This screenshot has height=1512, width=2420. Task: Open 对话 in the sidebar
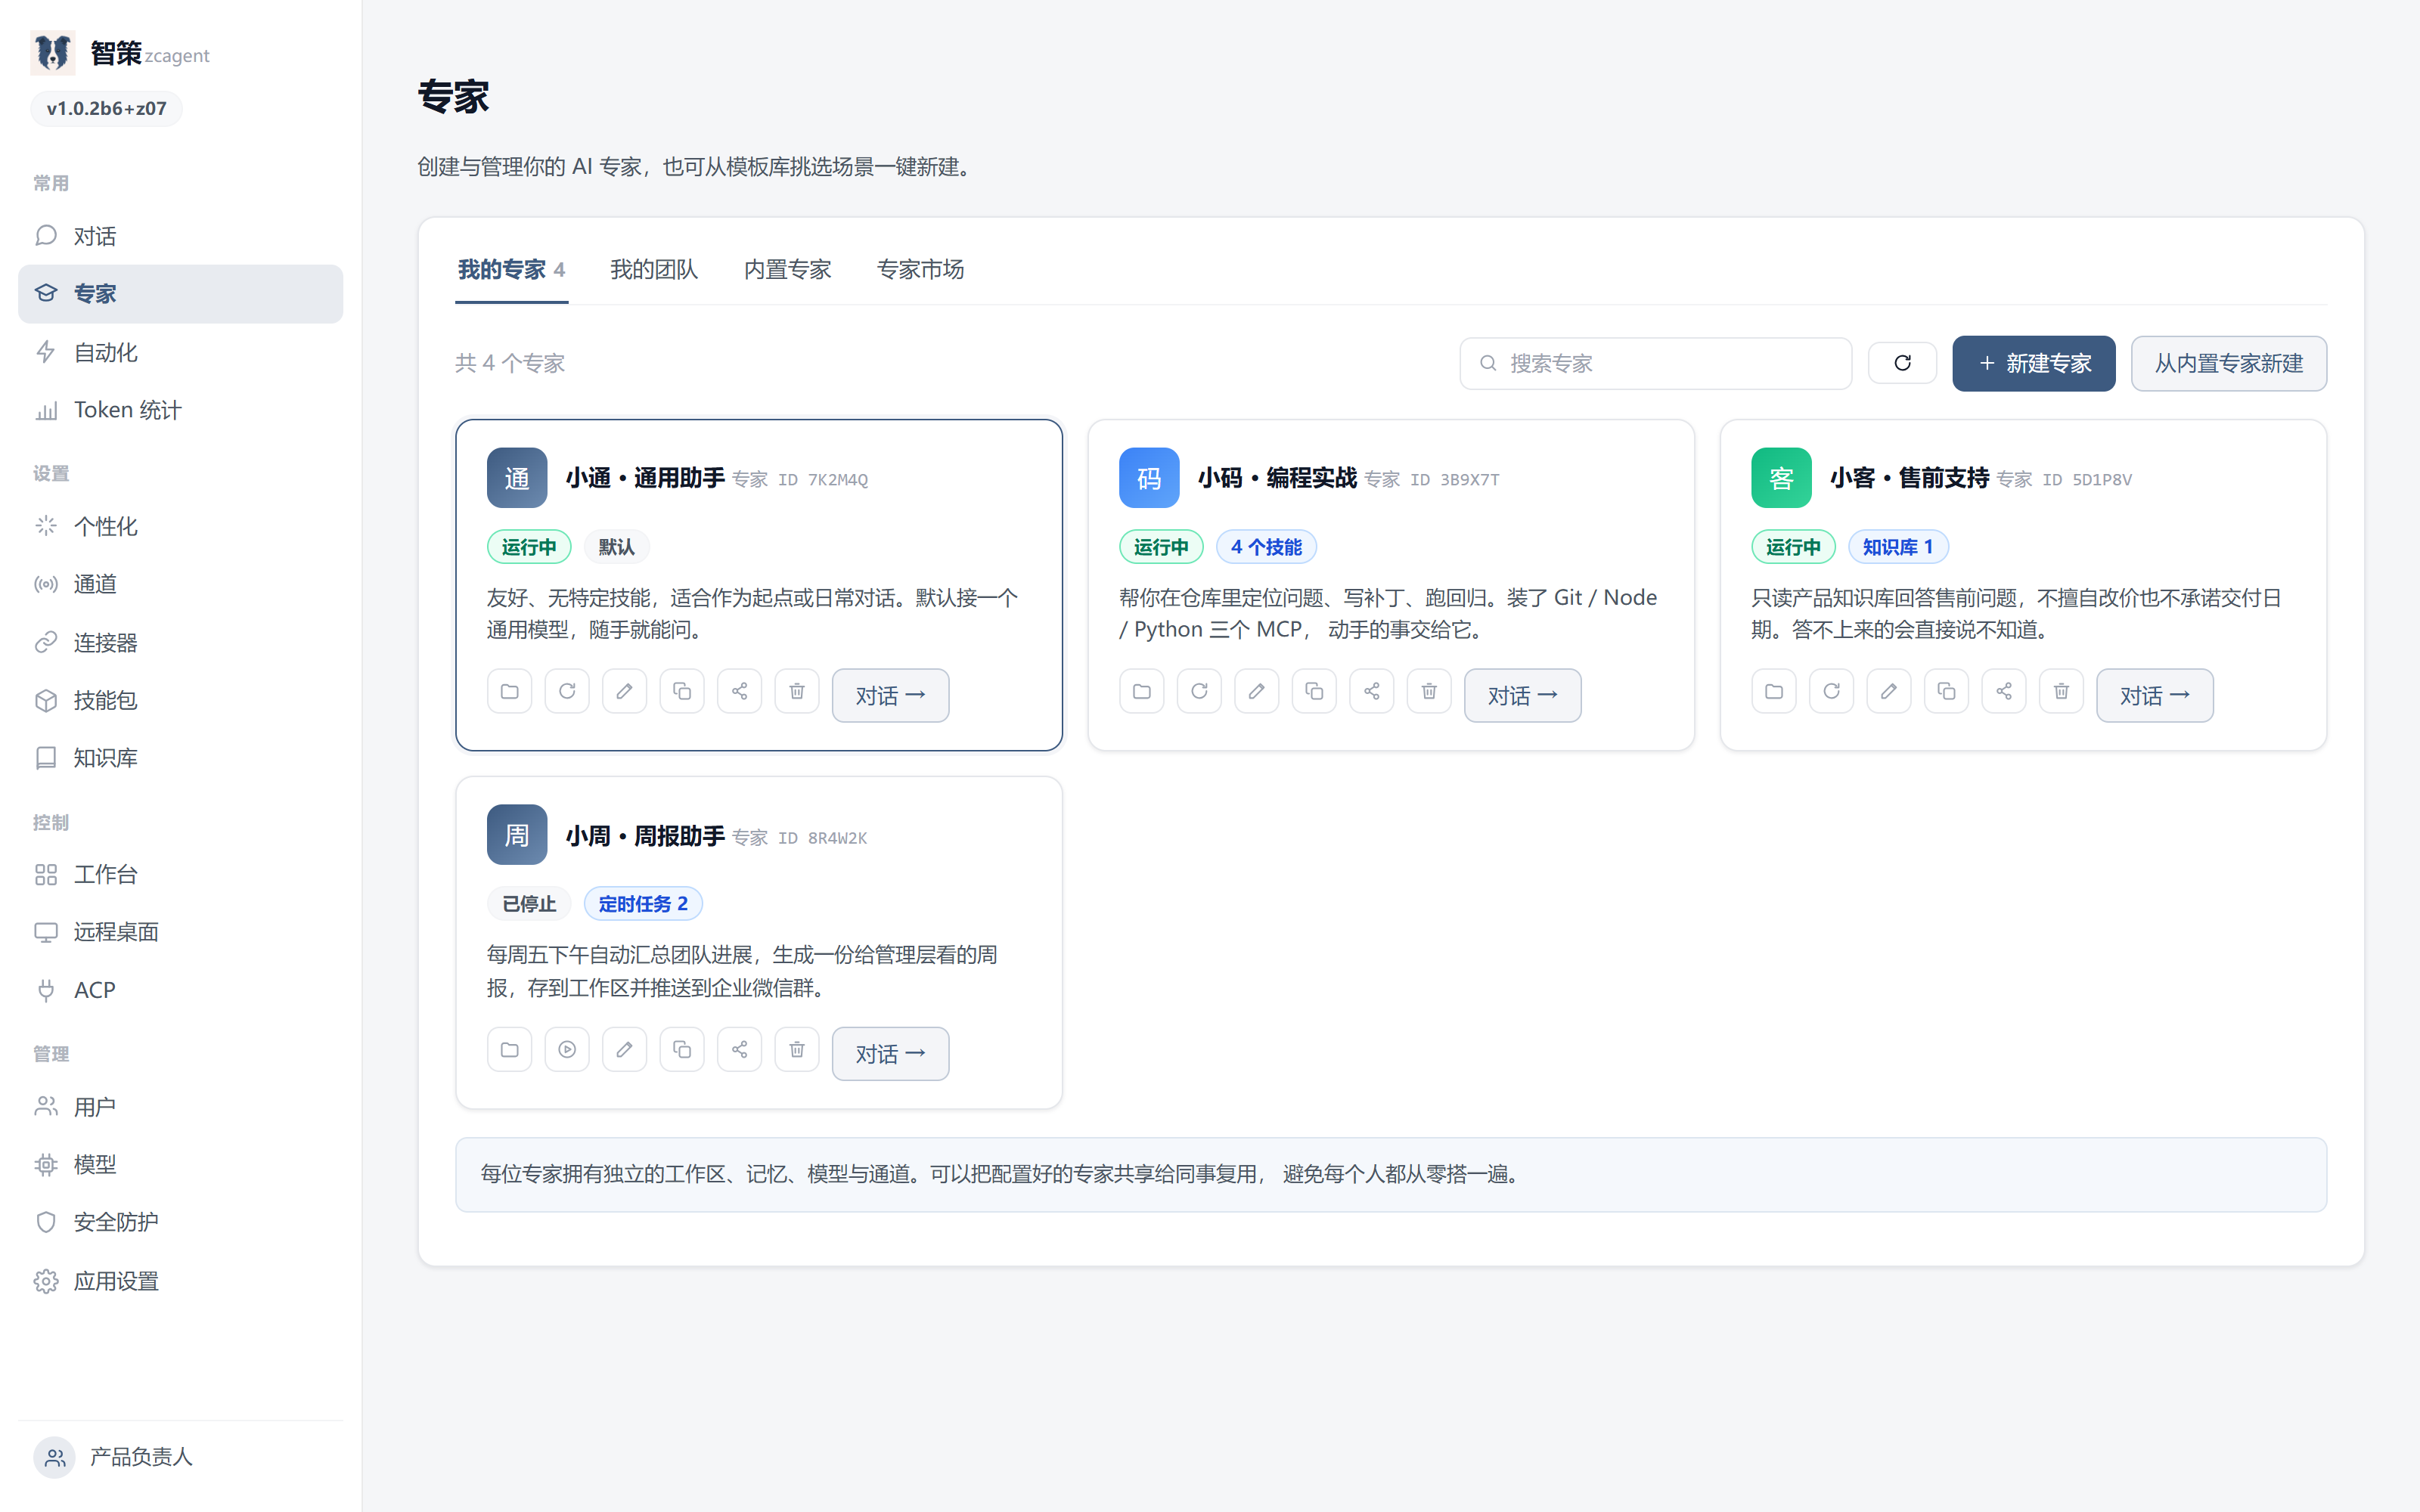[180, 236]
